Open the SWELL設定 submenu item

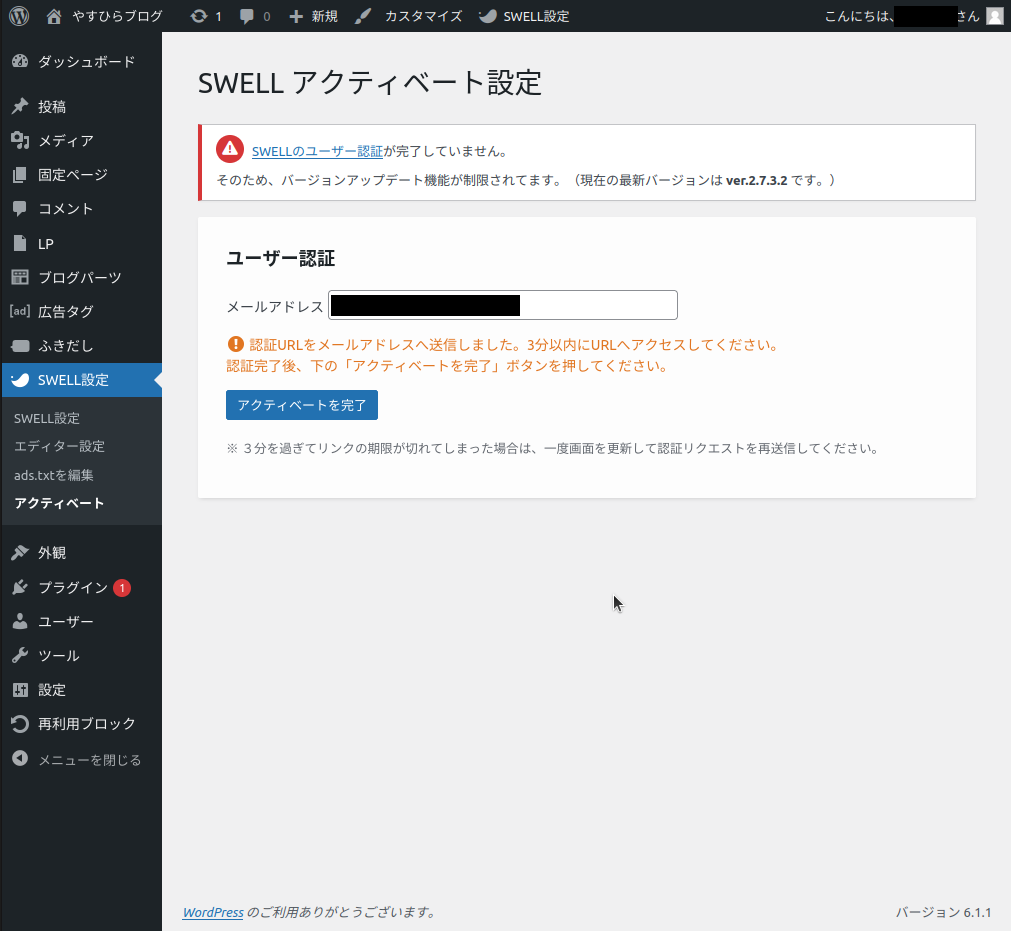(47, 418)
